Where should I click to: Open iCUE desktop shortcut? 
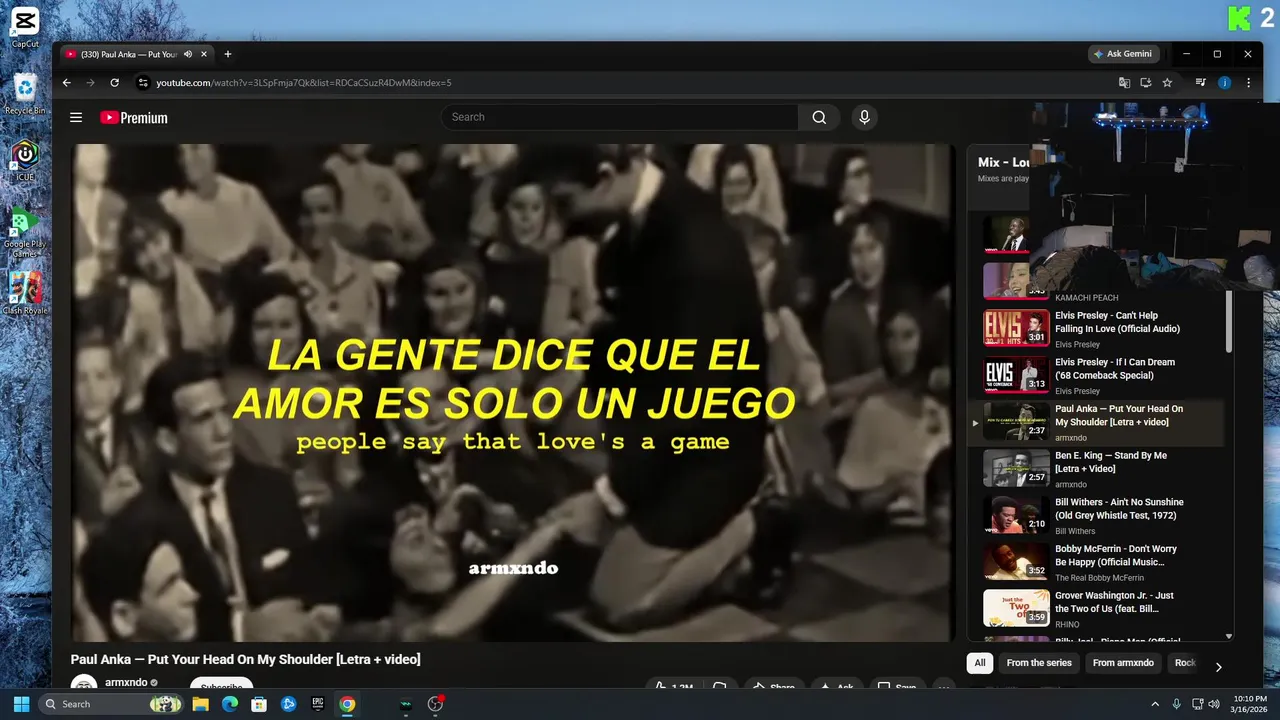[x=25, y=160]
